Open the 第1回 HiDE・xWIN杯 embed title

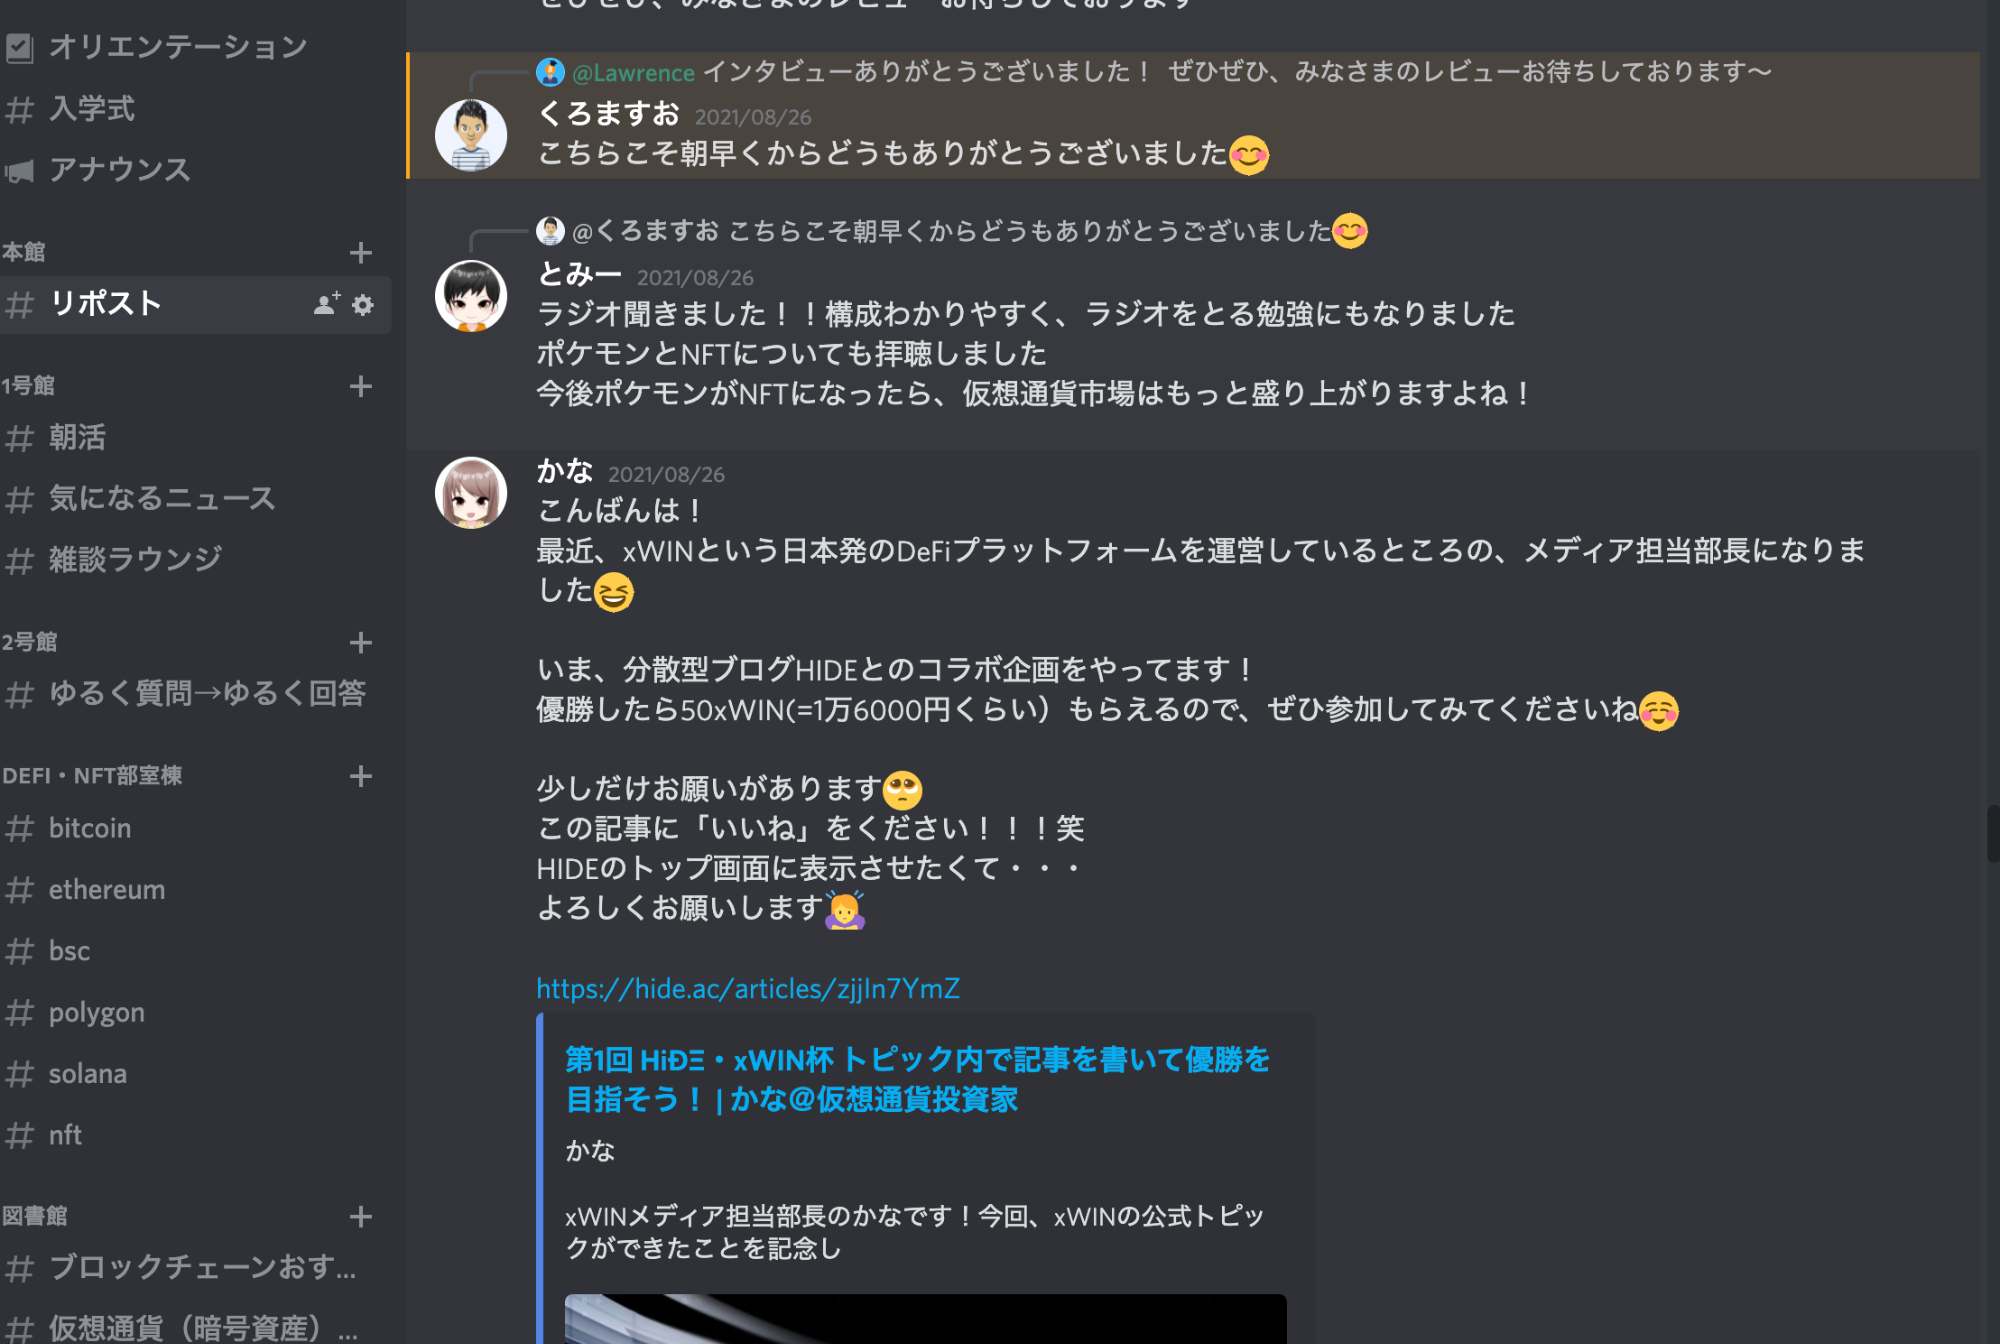(917, 1080)
